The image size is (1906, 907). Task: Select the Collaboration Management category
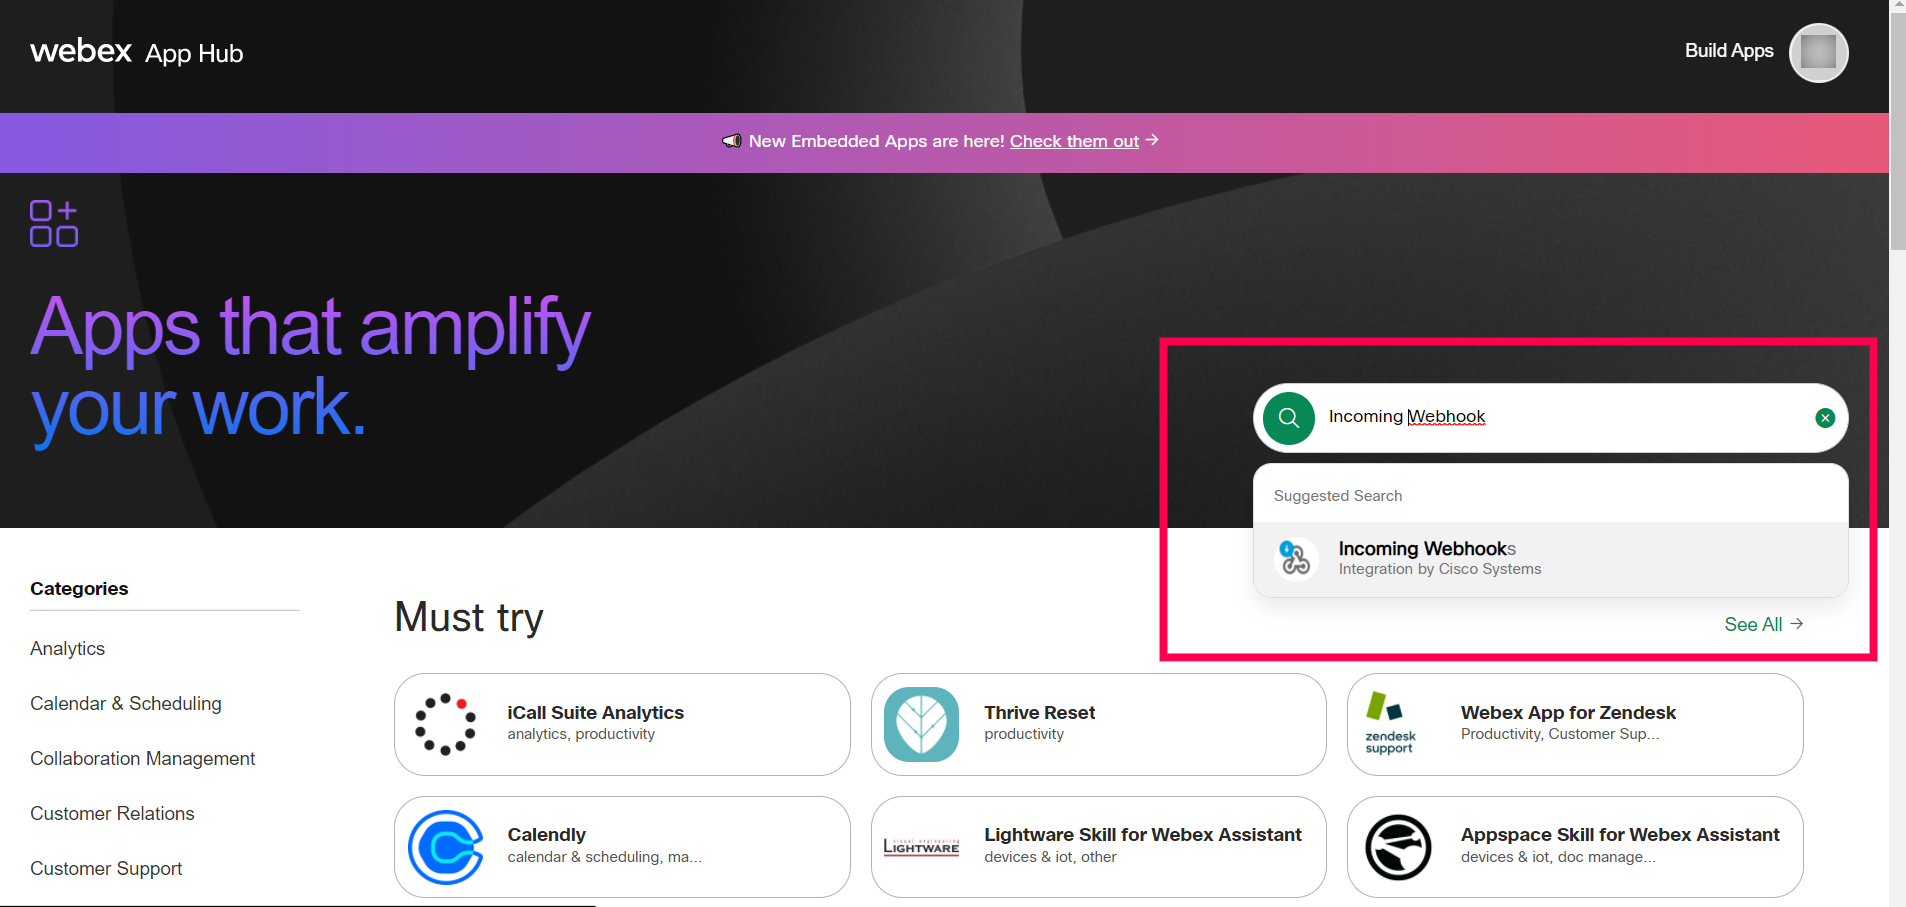coord(142,758)
